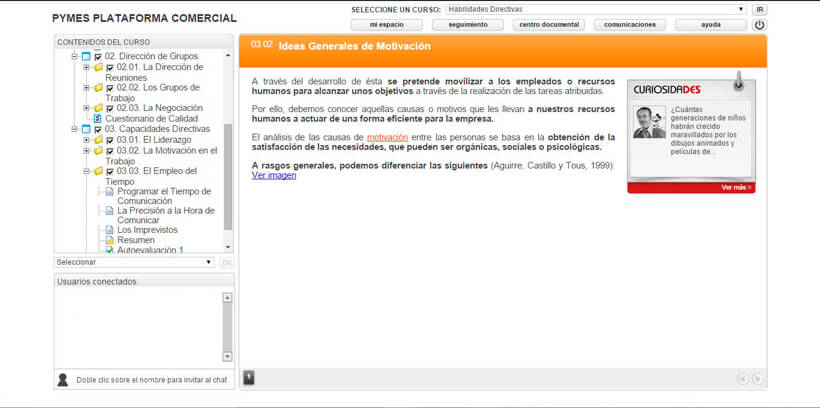820x408 pixels.
Task: Open the Seleccionar dropdown below course contents
Action: 134,262
